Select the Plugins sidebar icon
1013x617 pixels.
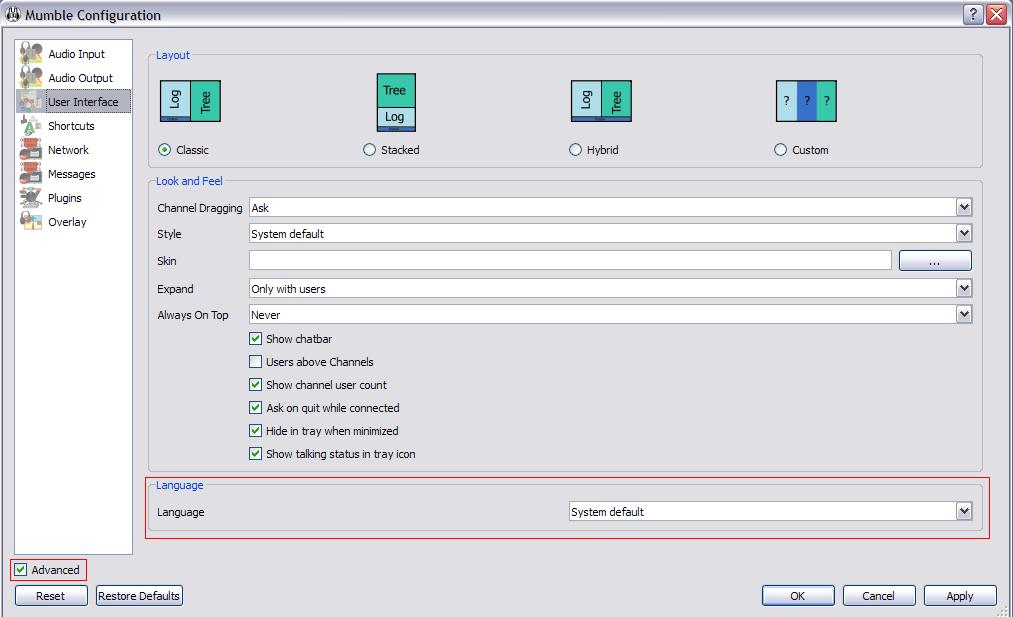coord(31,198)
